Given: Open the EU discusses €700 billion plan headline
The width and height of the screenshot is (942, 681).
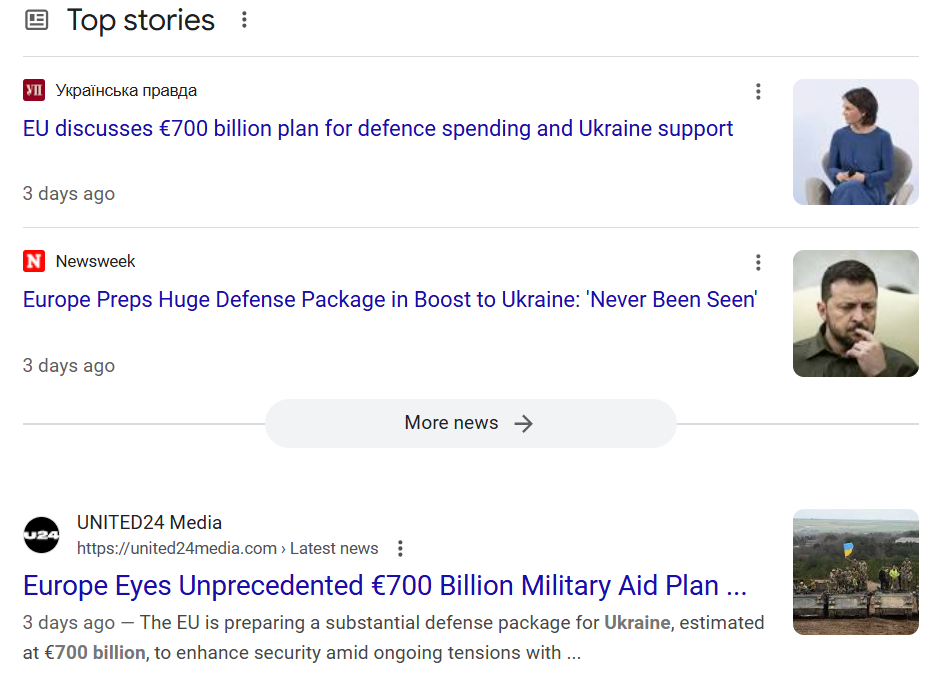Looking at the screenshot, I should pyautogui.click(x=378, y=129).
